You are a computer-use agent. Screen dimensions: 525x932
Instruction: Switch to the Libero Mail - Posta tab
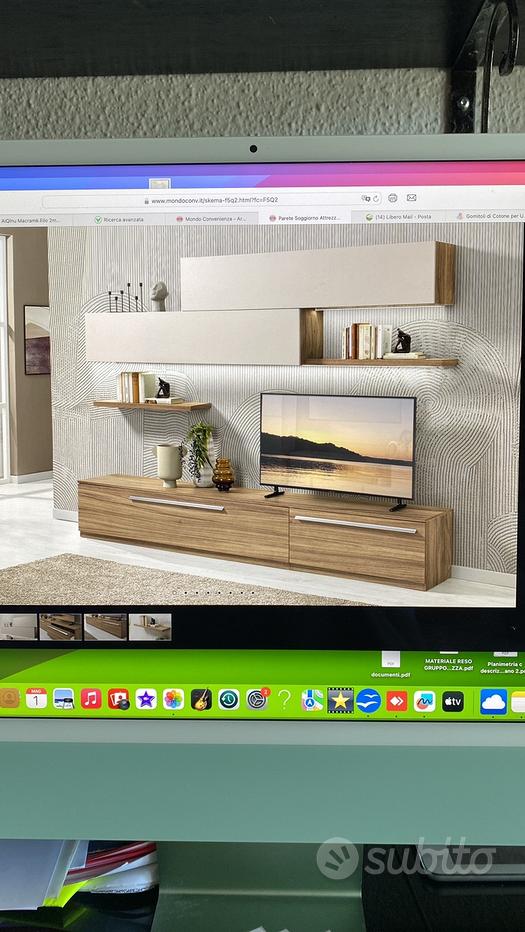coord(398,217)
